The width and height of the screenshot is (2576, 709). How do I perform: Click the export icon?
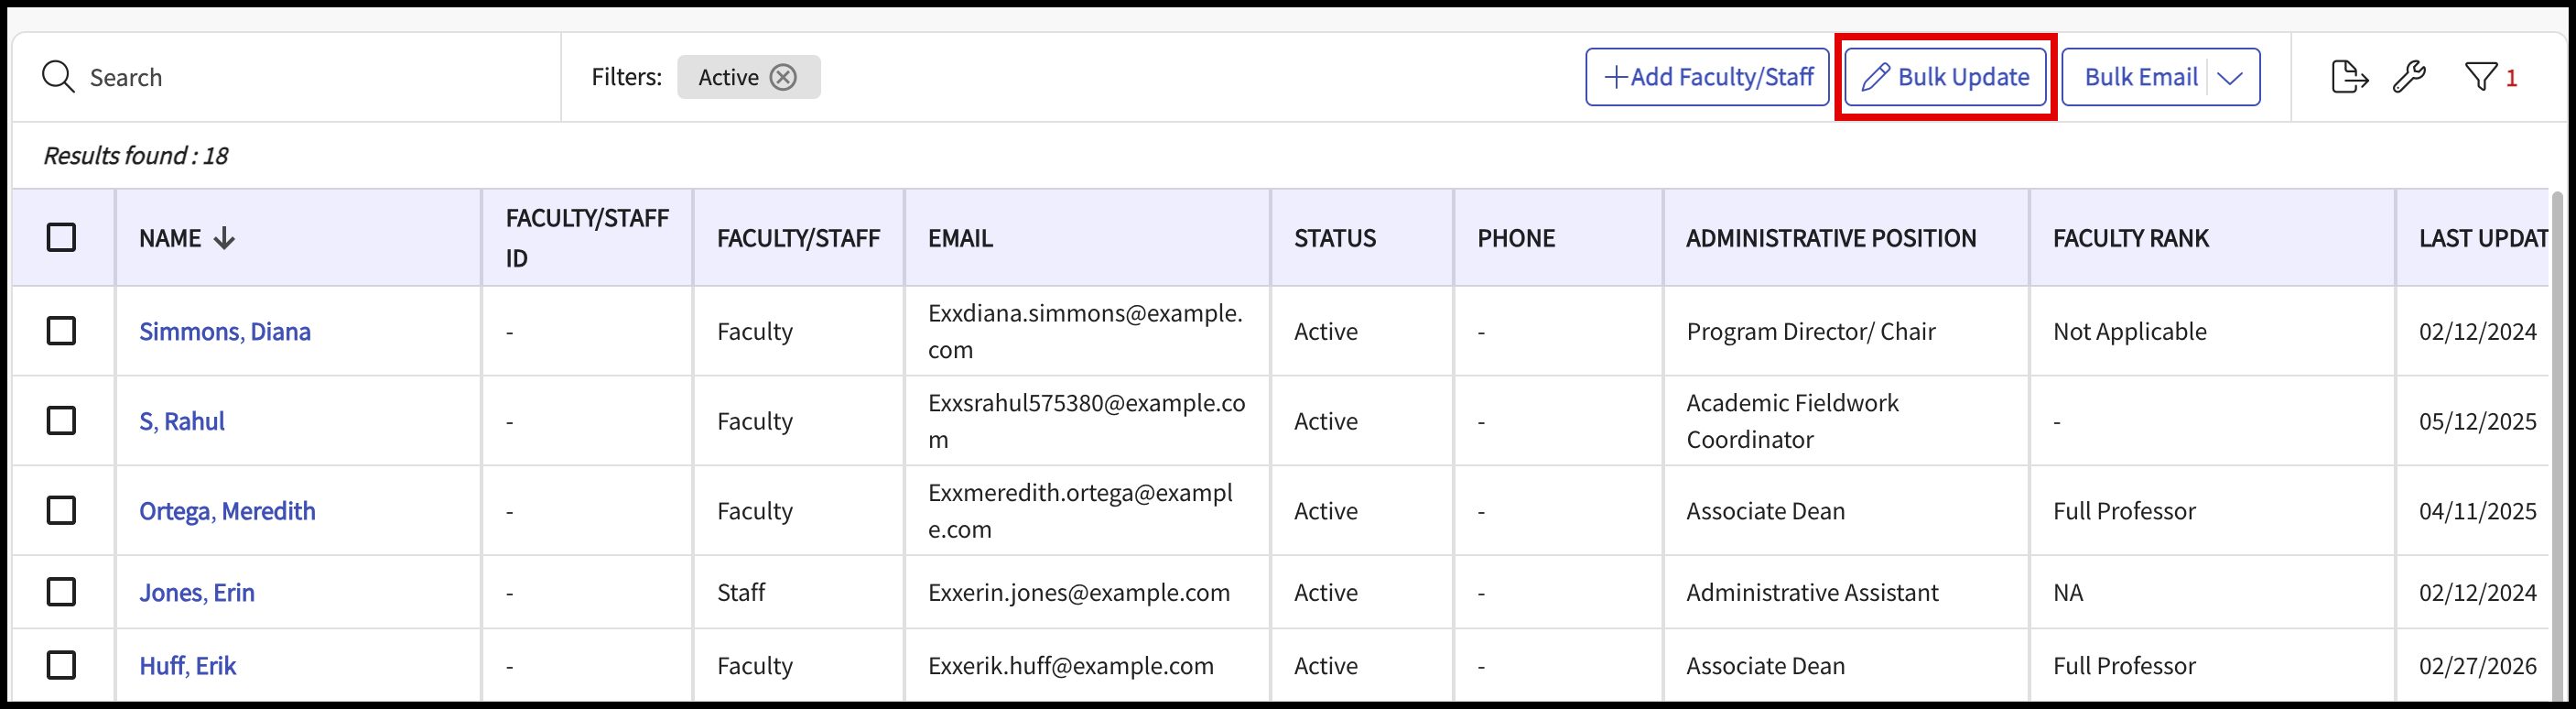click(2349, 77)
